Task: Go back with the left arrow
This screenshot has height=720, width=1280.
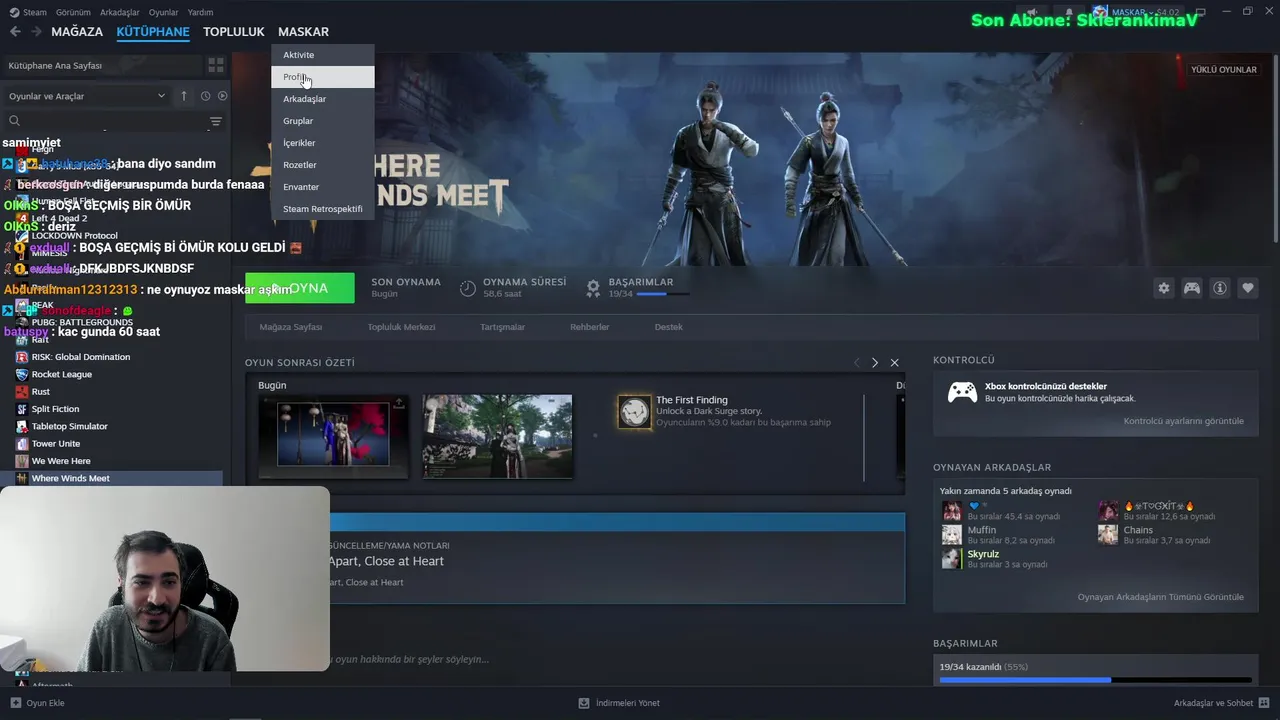Action: click(x=15, y=32)
